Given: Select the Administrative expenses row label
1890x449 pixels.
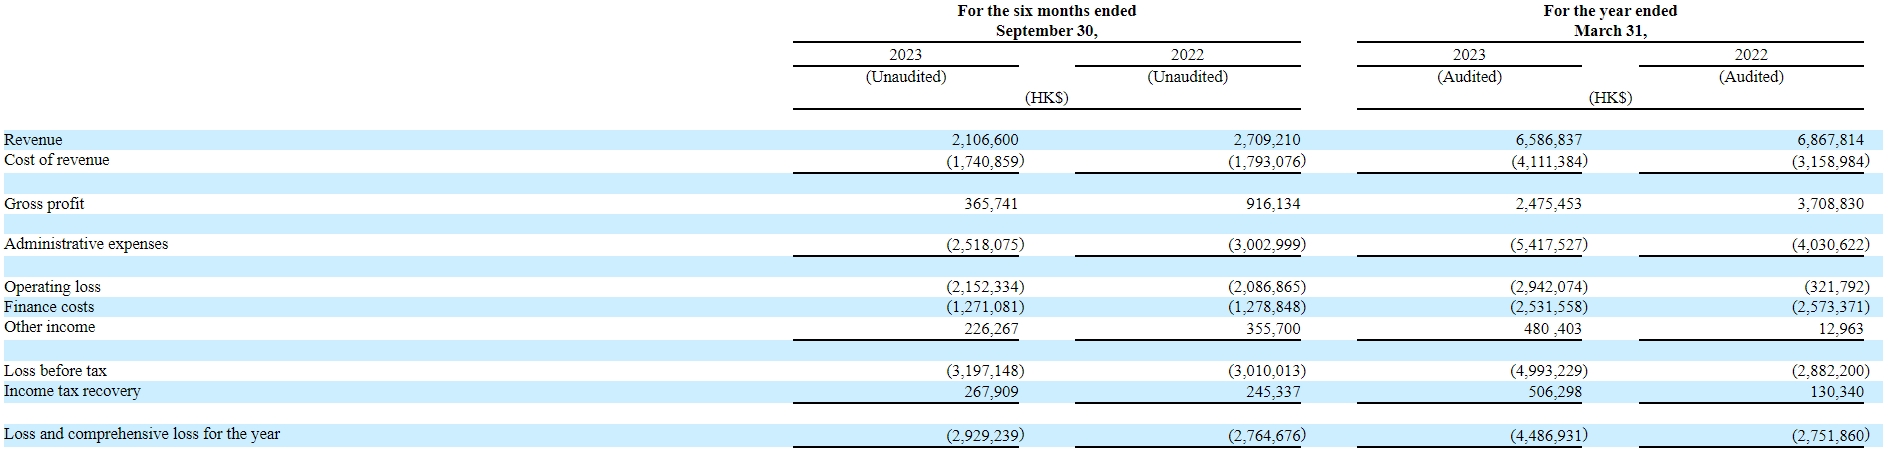Looking at the screenshot, I should (86, 244).
